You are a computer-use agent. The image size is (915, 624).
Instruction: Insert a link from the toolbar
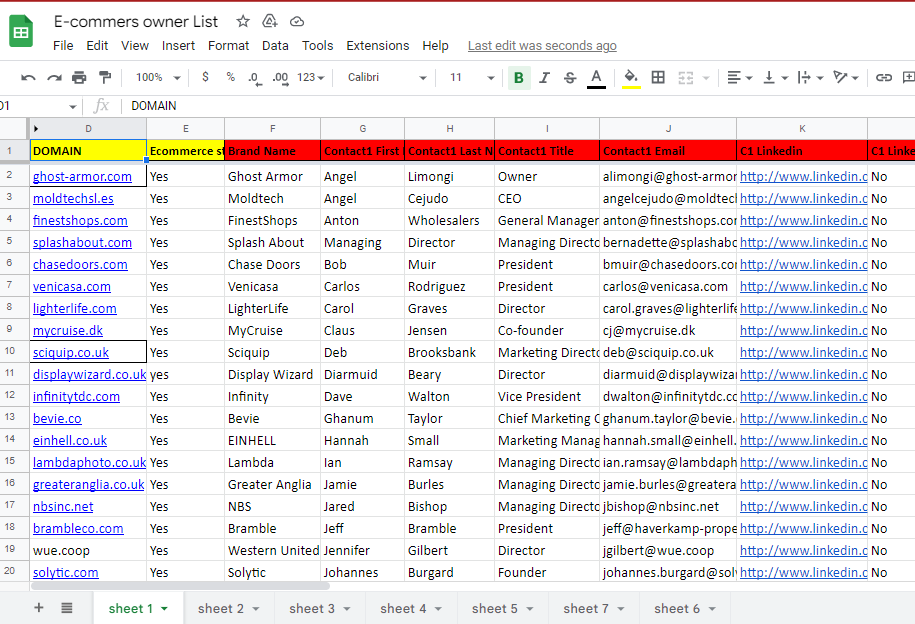(x=883, y=77)
